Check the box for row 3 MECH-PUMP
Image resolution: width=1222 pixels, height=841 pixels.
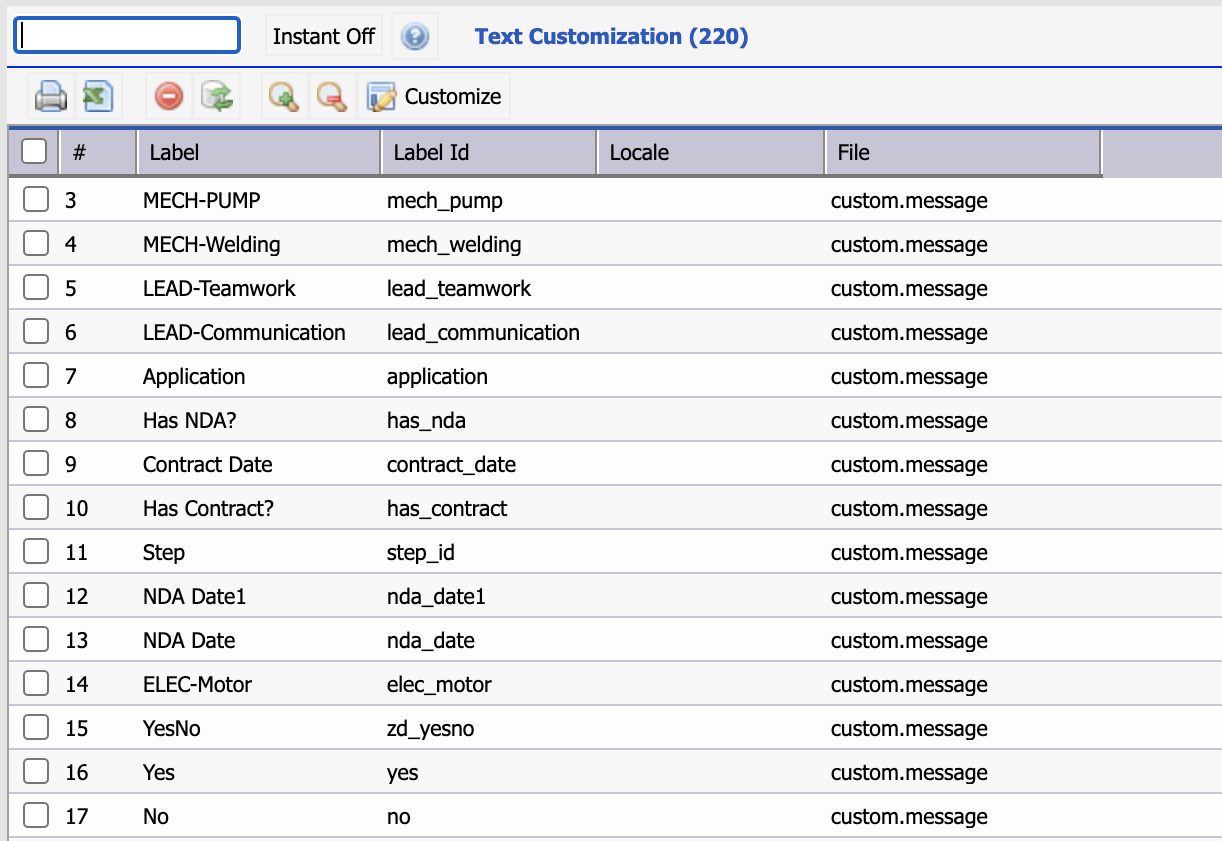point(36,200)
